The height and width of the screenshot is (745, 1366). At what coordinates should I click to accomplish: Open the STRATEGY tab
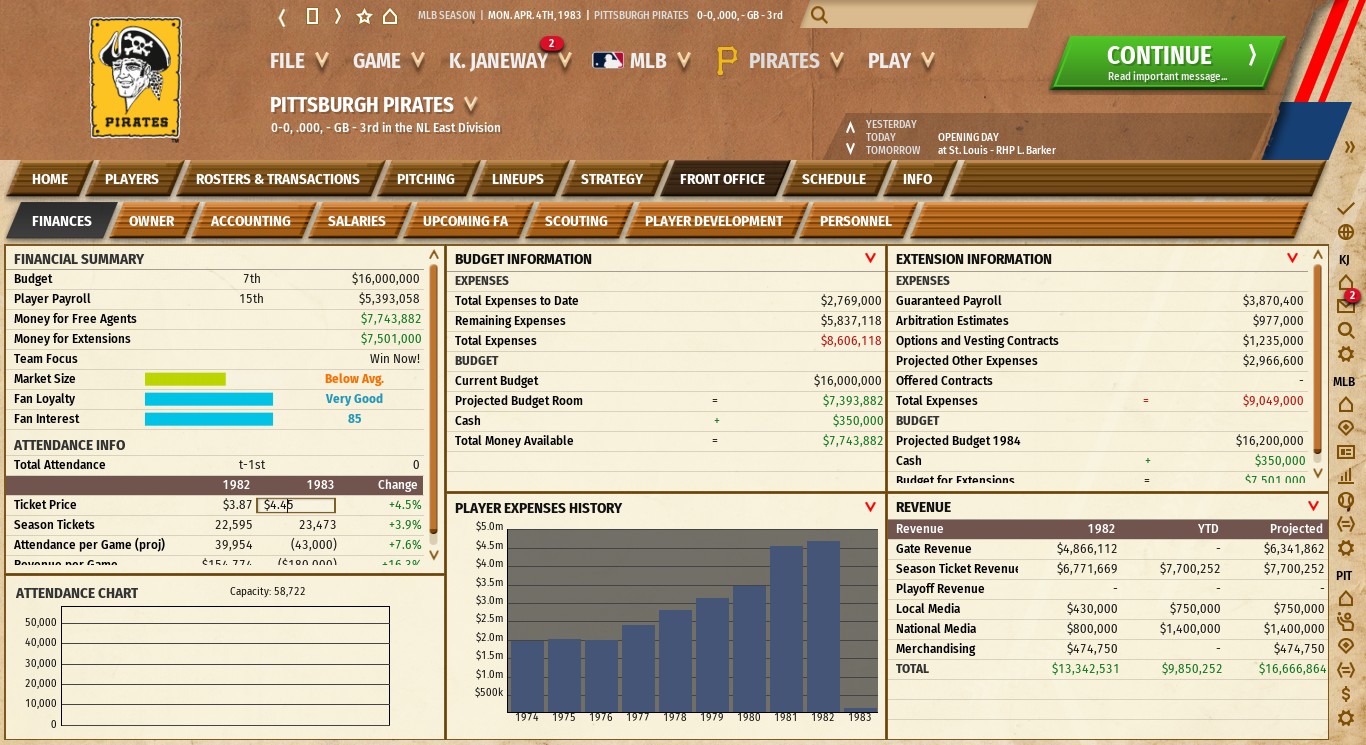pyautogui.click(x=612, y=179)
